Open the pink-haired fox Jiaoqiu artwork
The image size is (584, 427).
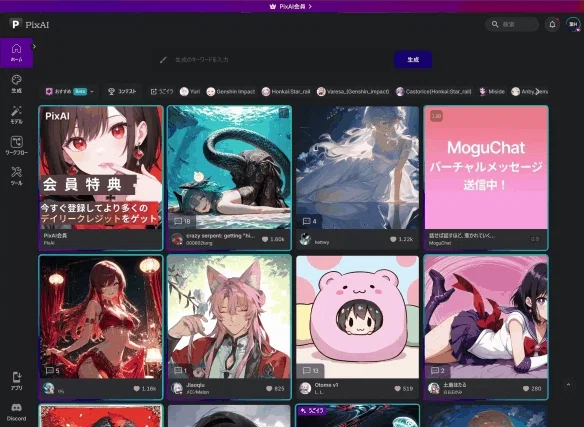click(229, 317)
